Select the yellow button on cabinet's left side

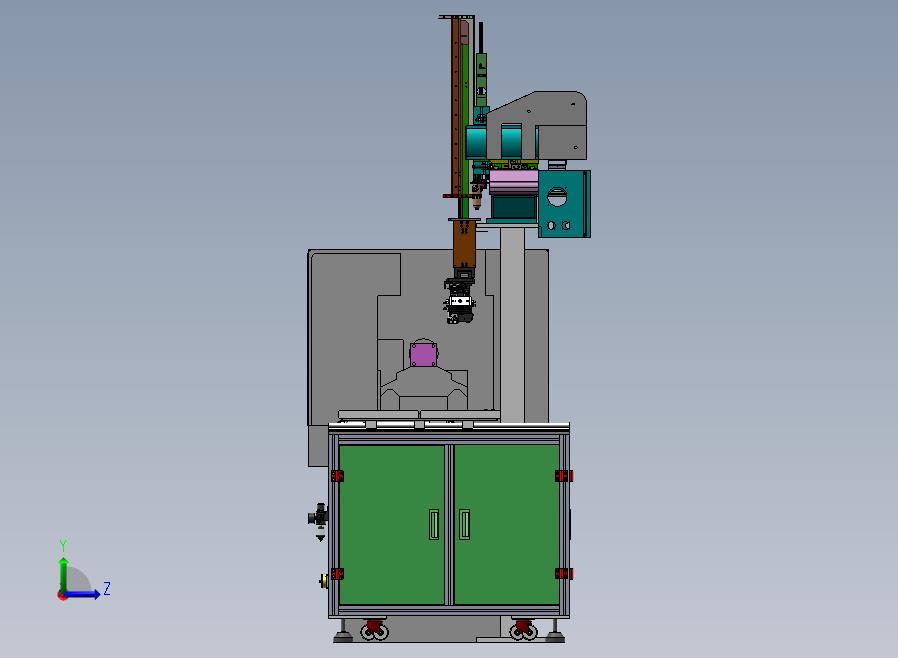click(x=324, y=581)
